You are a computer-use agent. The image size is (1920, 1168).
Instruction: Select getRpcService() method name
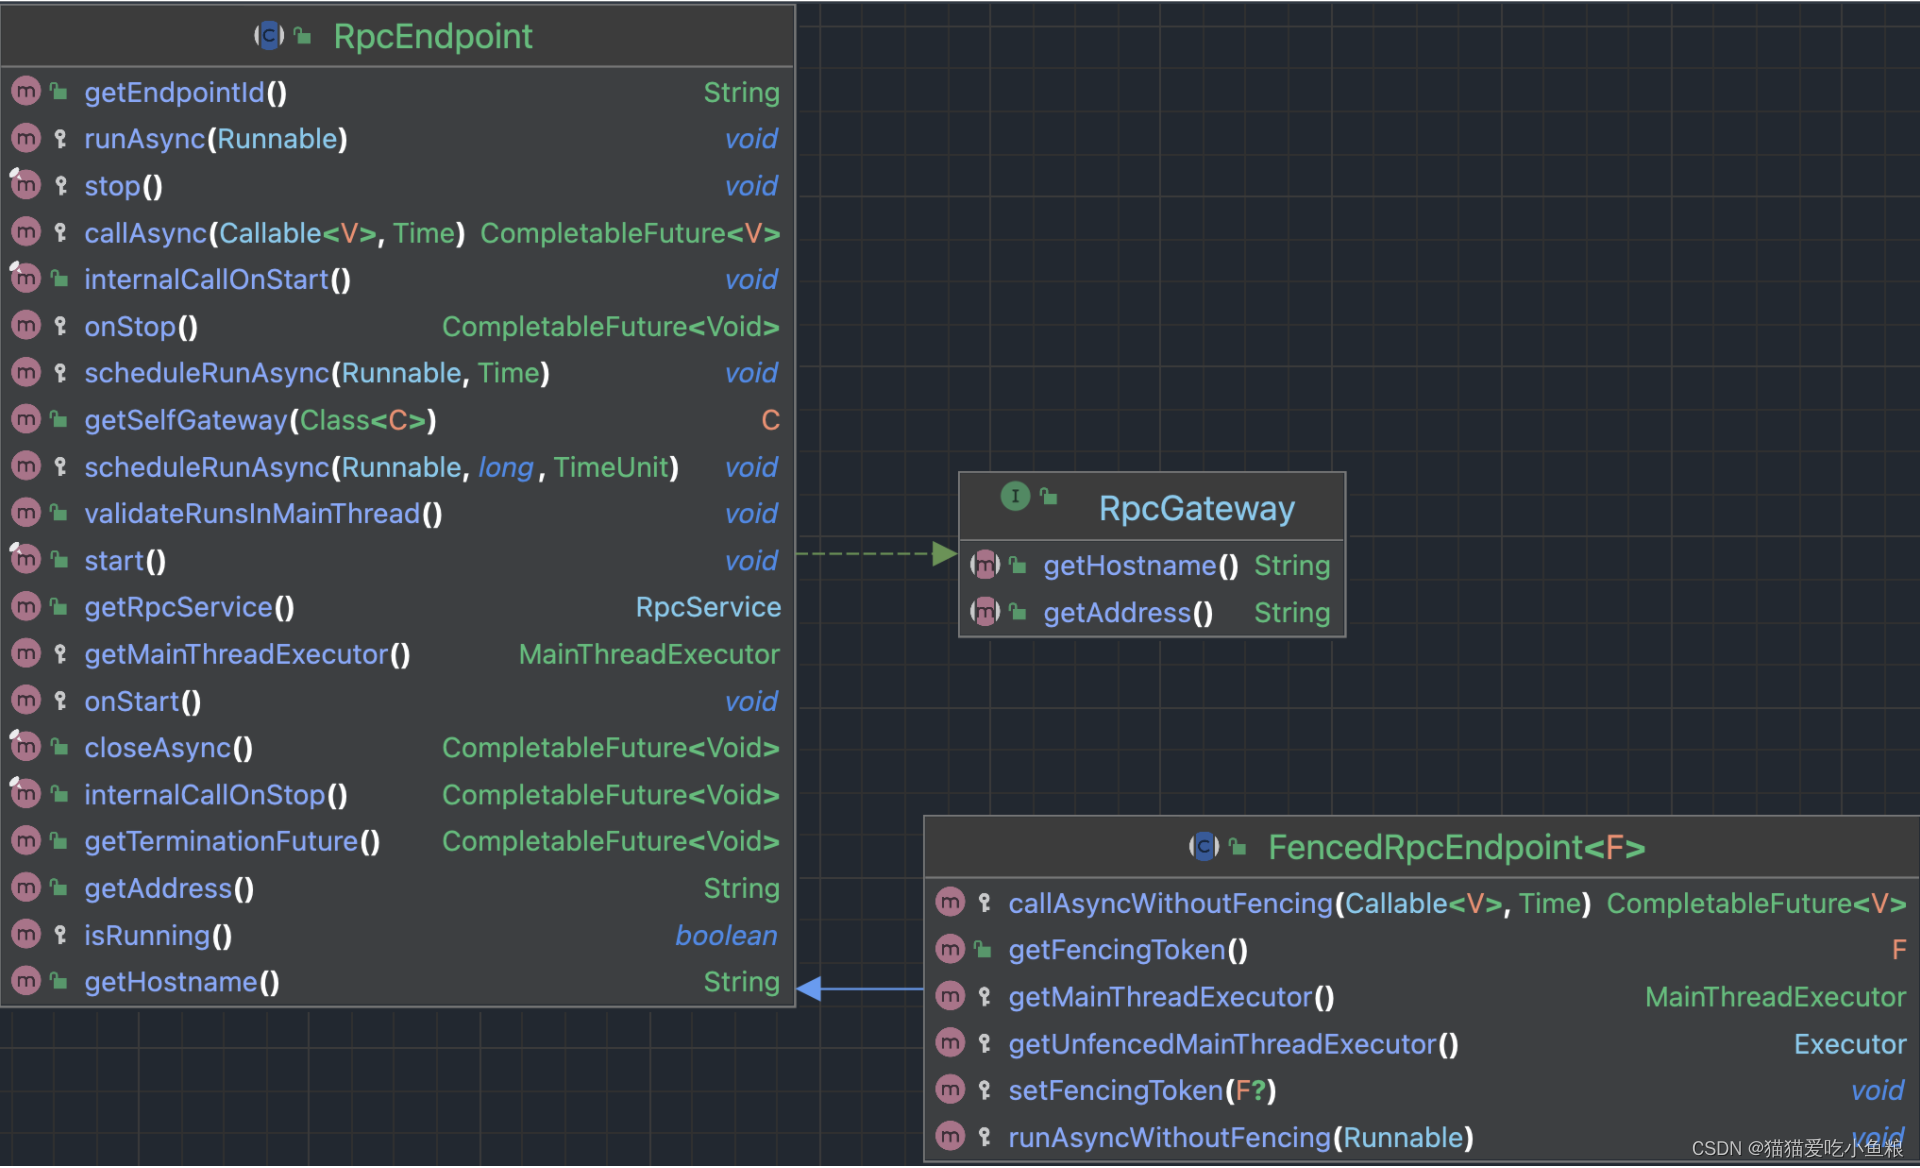pyautogui.click(x=189, y=607)
